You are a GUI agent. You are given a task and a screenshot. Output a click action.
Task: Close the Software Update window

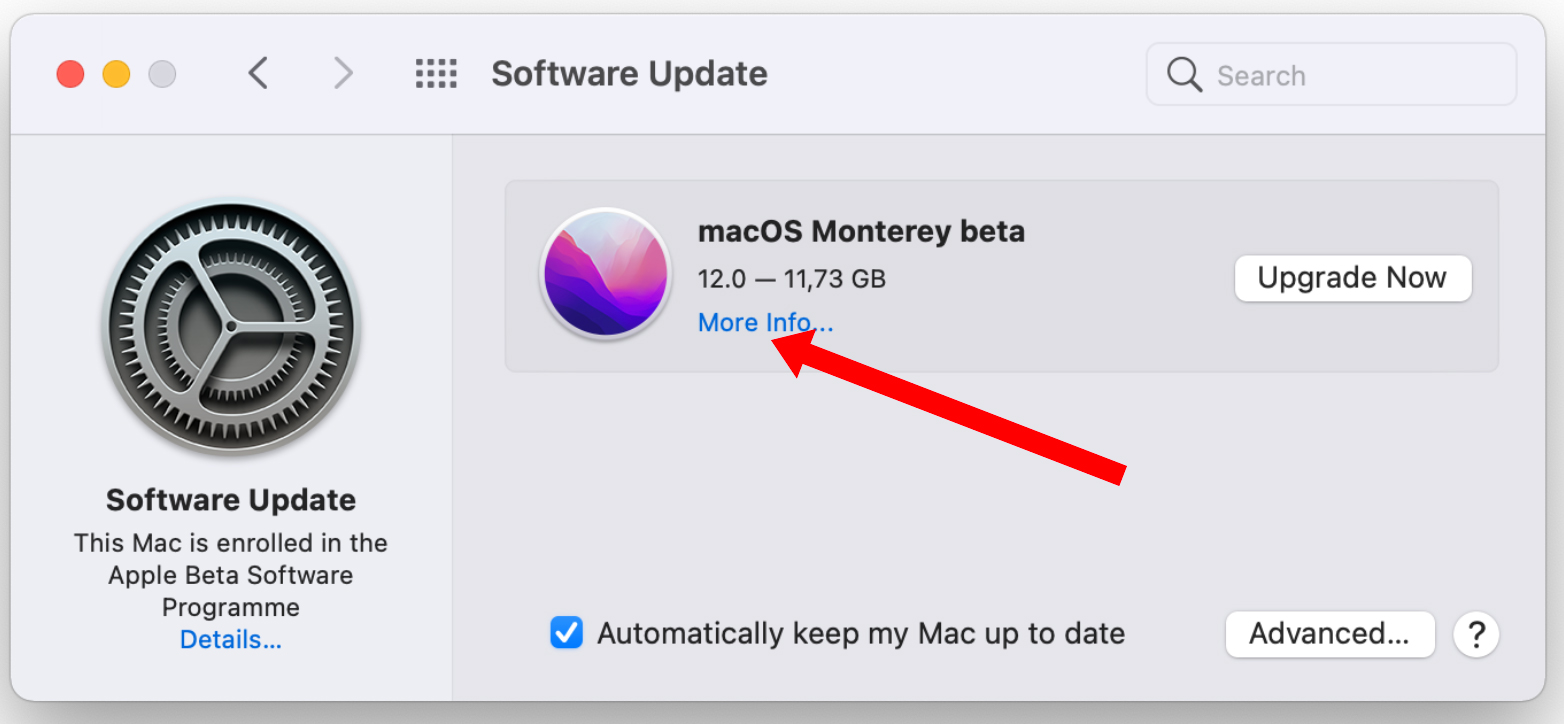coord(70,74)
